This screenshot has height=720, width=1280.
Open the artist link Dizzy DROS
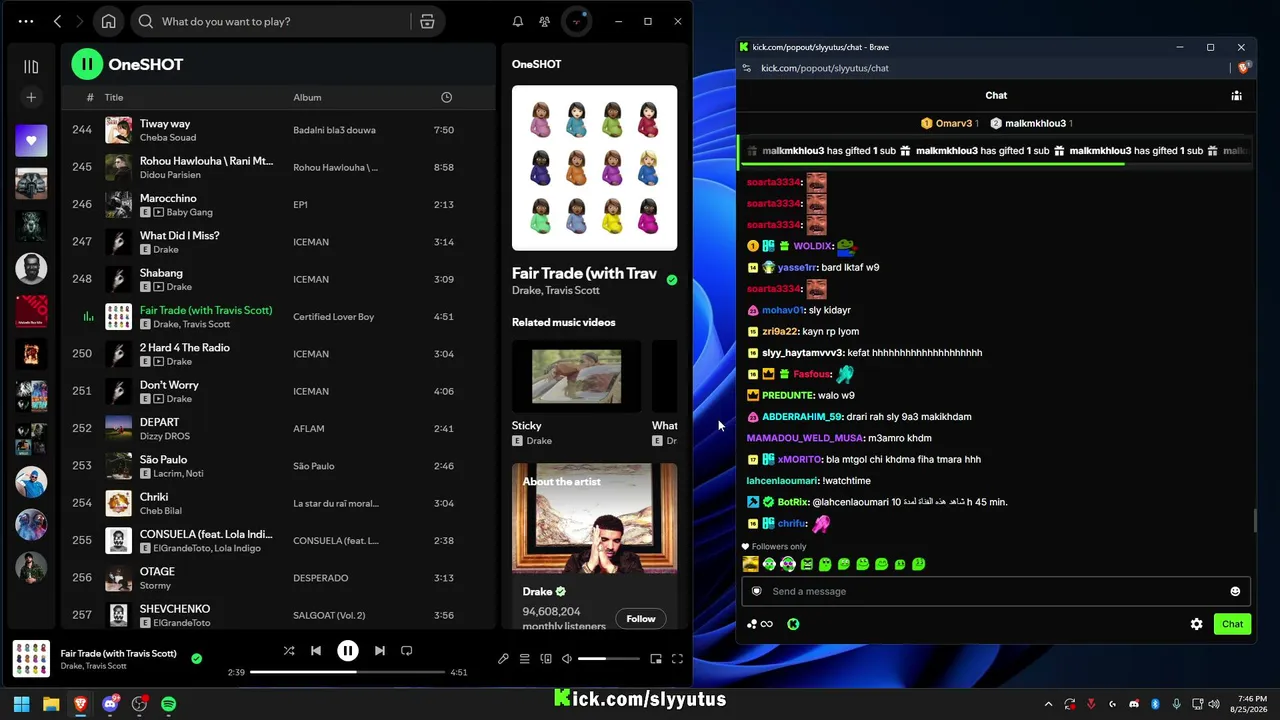point(164,436)
